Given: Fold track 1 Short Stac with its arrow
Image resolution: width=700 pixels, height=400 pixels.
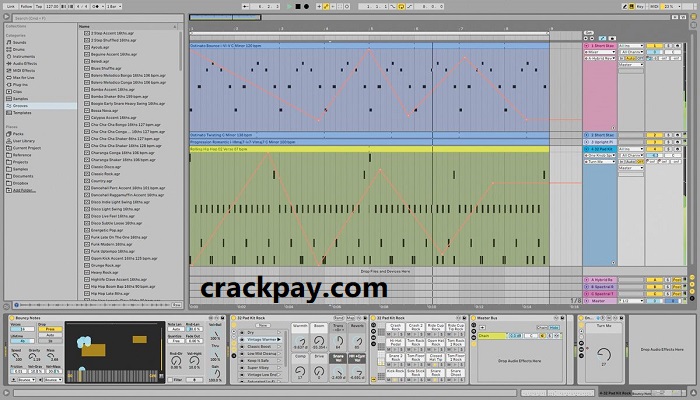Looking at the screenshot, I should pyautogui.click(x=587, y=46).
